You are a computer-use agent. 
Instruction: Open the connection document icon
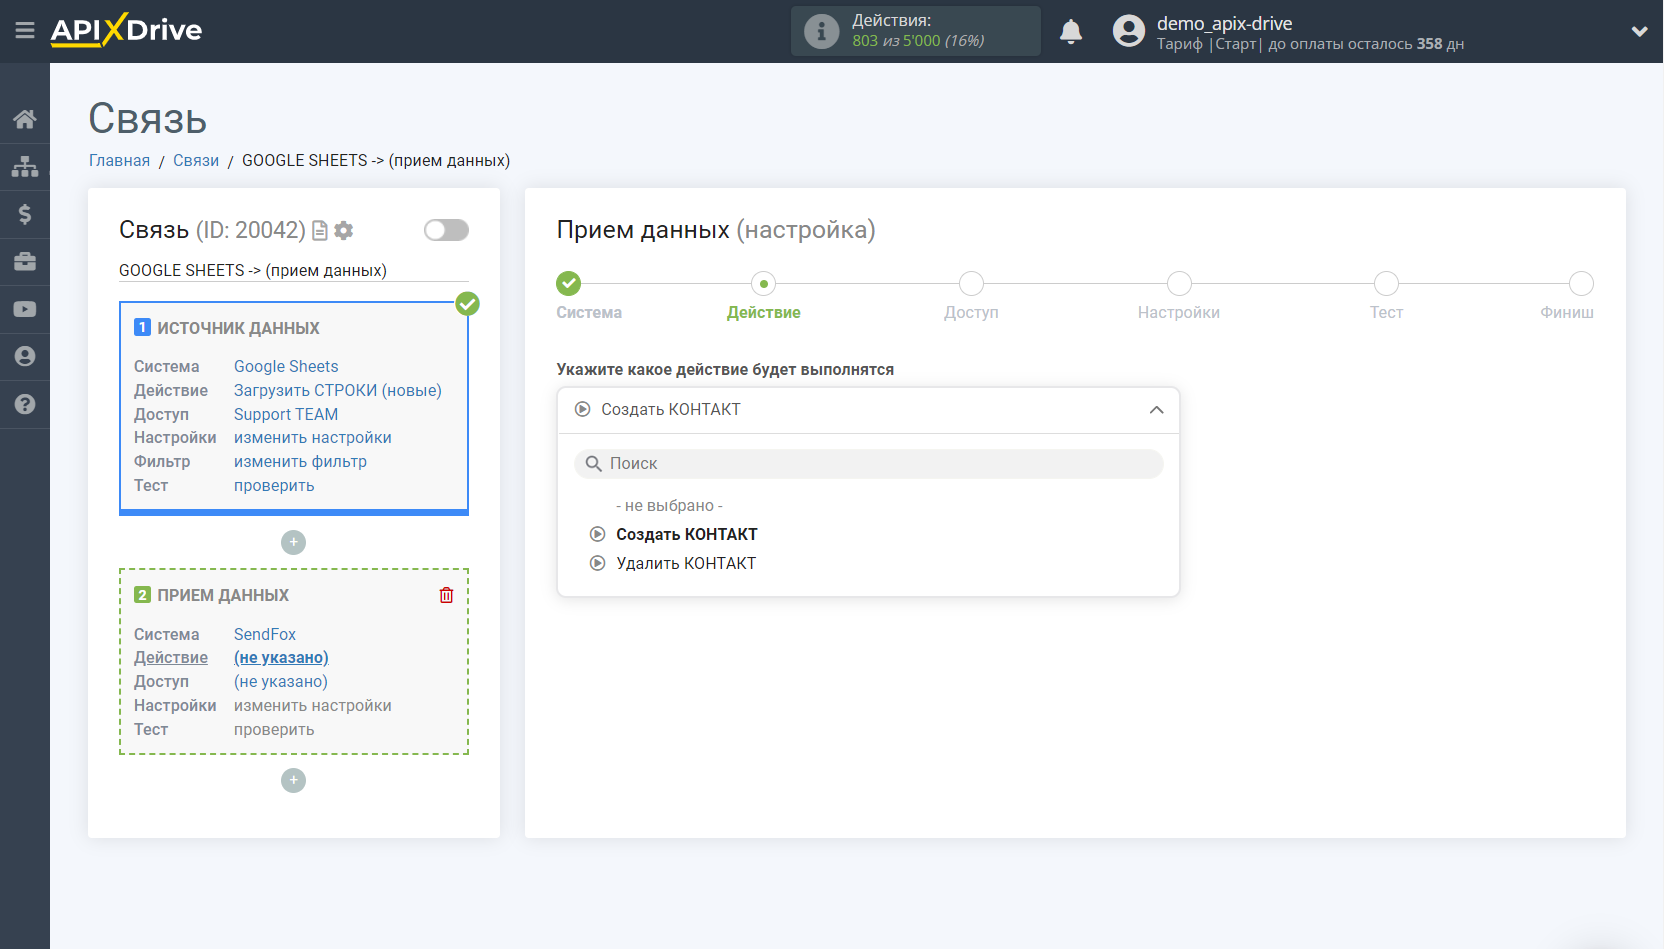point(320,231)
